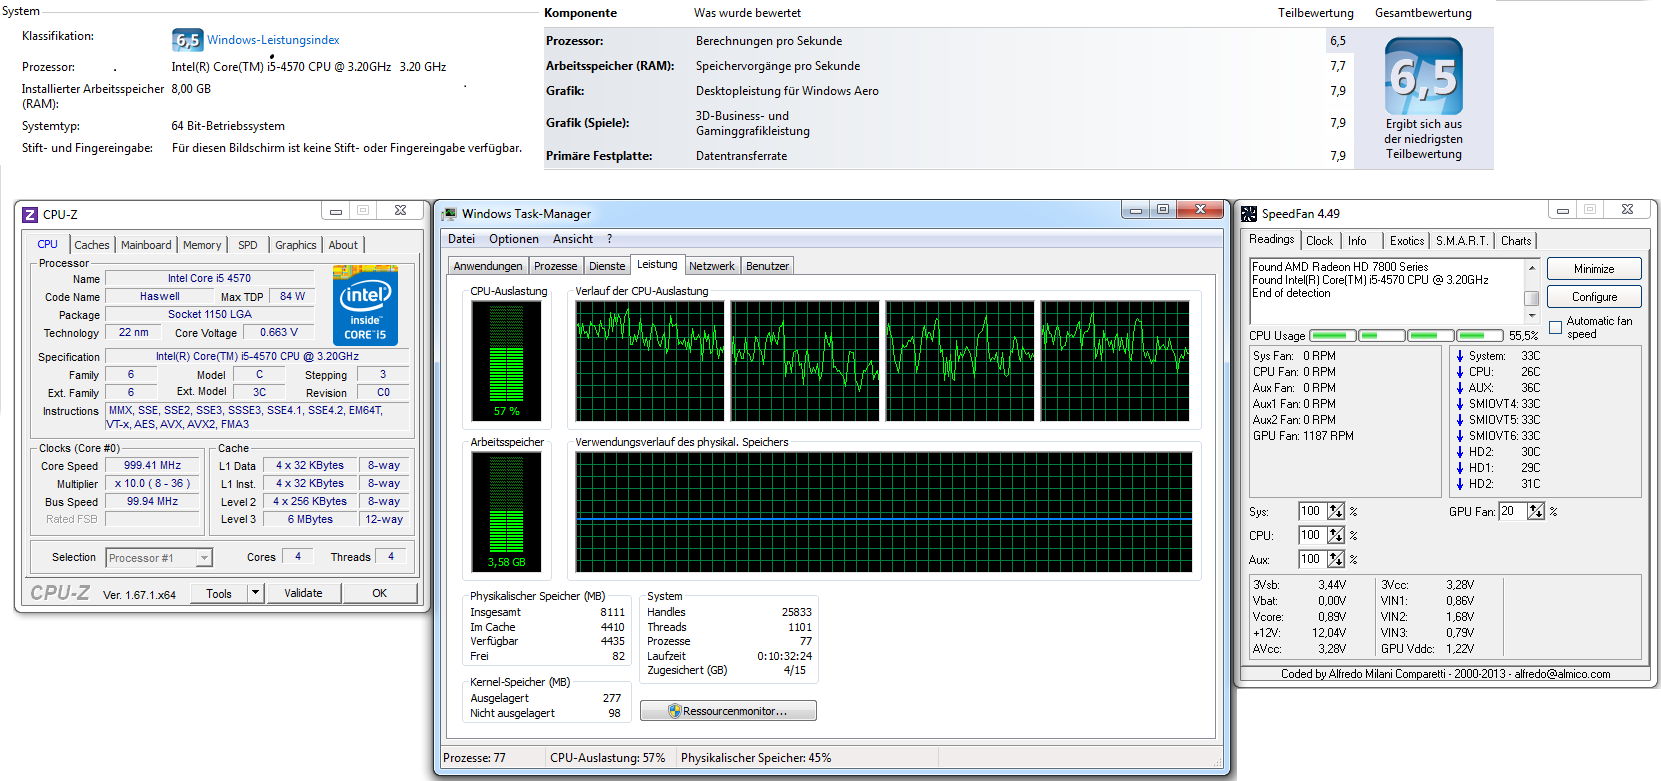Open the Clock tab in SpeedFan
Image resolution: width=1661 pixels, height=781 pixels.
point(1319,241)
